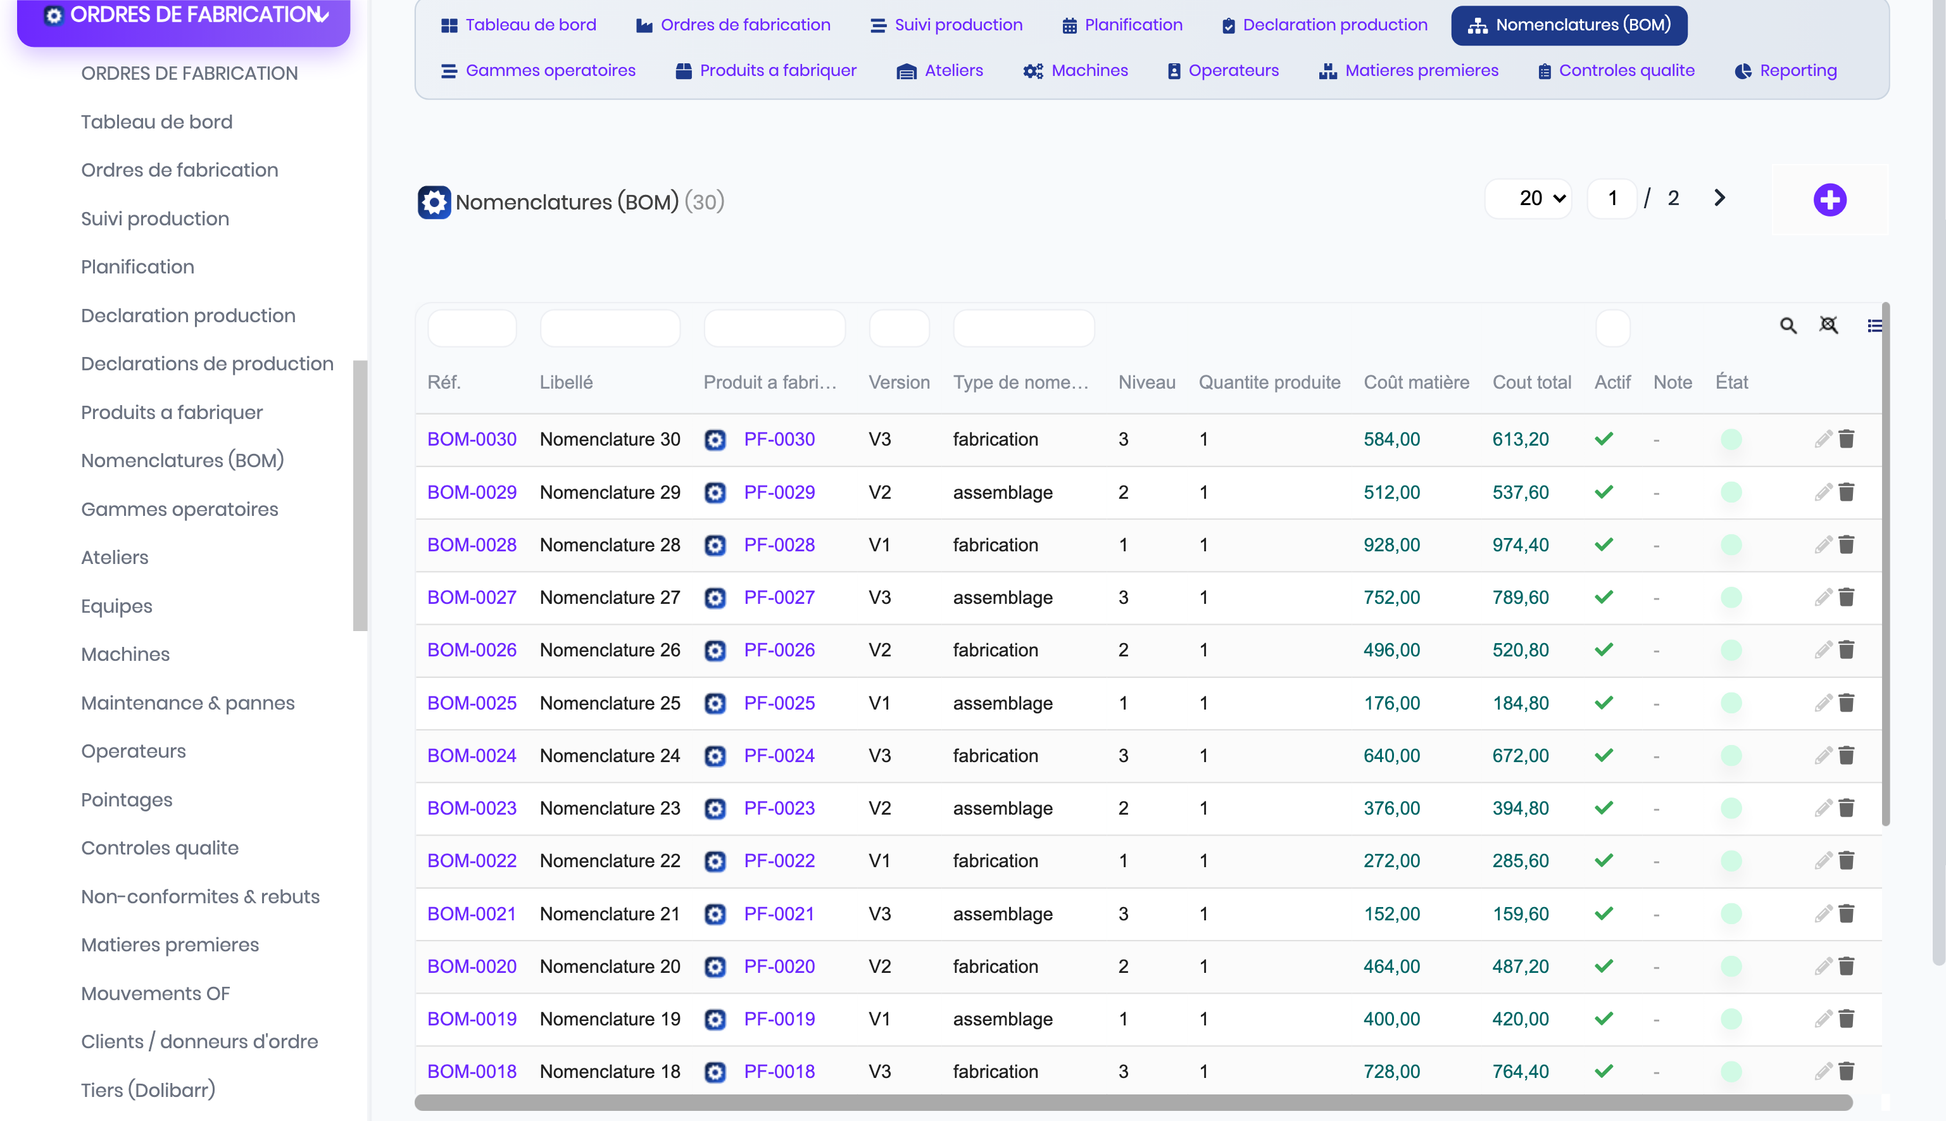Click the page number input field
This screenshot has width=1946, height=1121.
1612,198
